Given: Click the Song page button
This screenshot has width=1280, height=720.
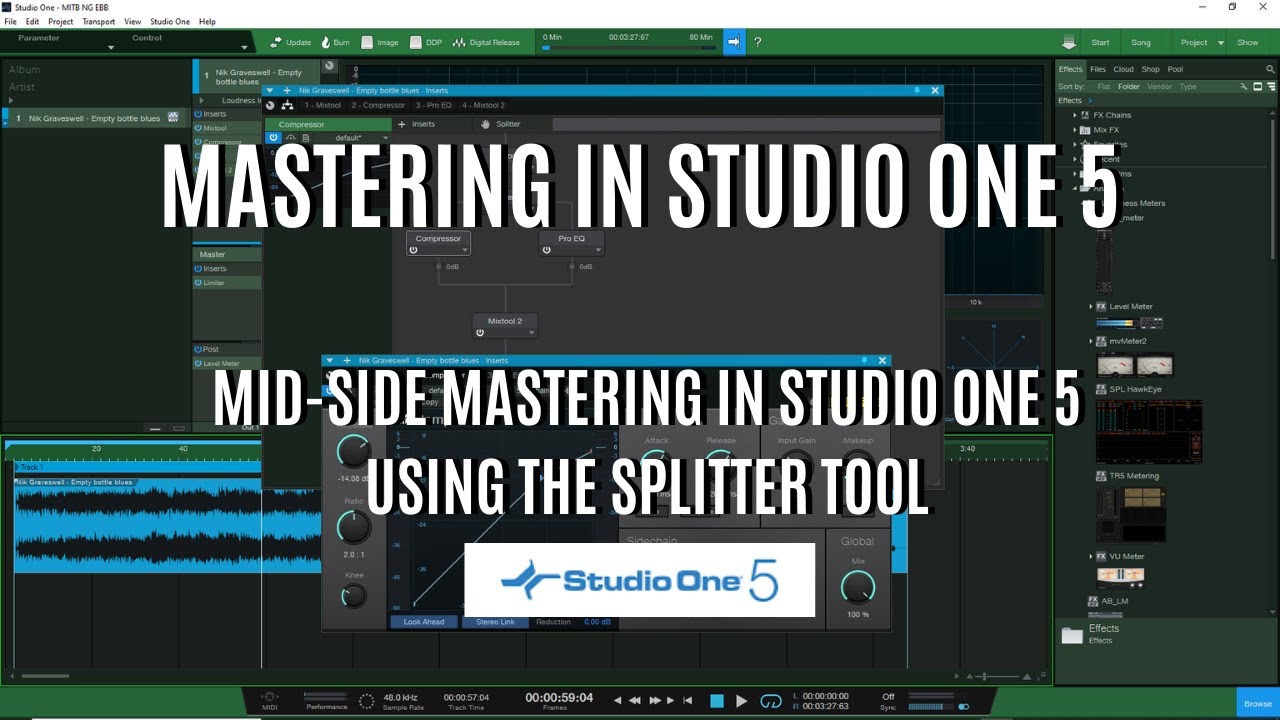Looking at the screenshot, I should (1141, 43).
